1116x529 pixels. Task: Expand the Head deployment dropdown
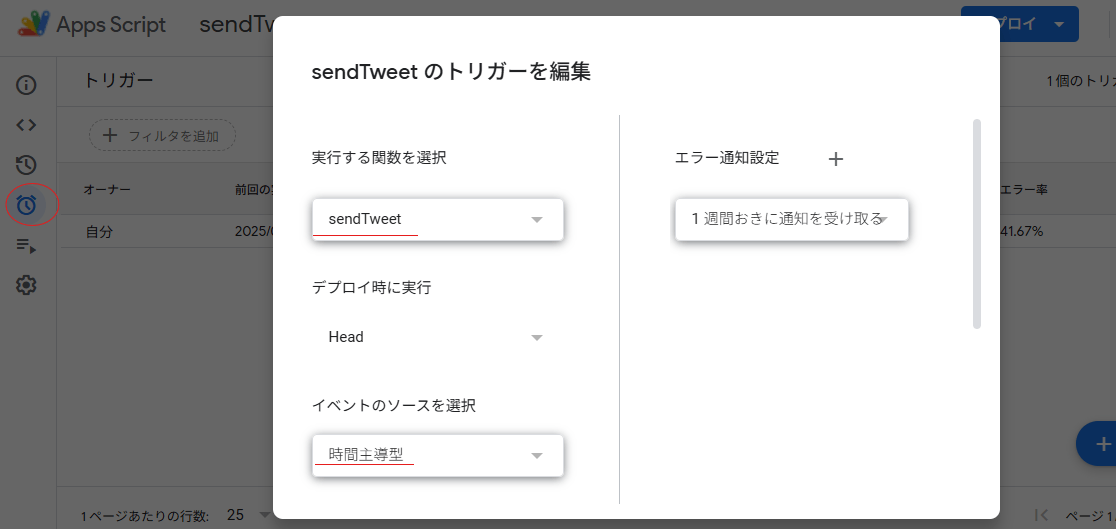(x=438, y=337)
